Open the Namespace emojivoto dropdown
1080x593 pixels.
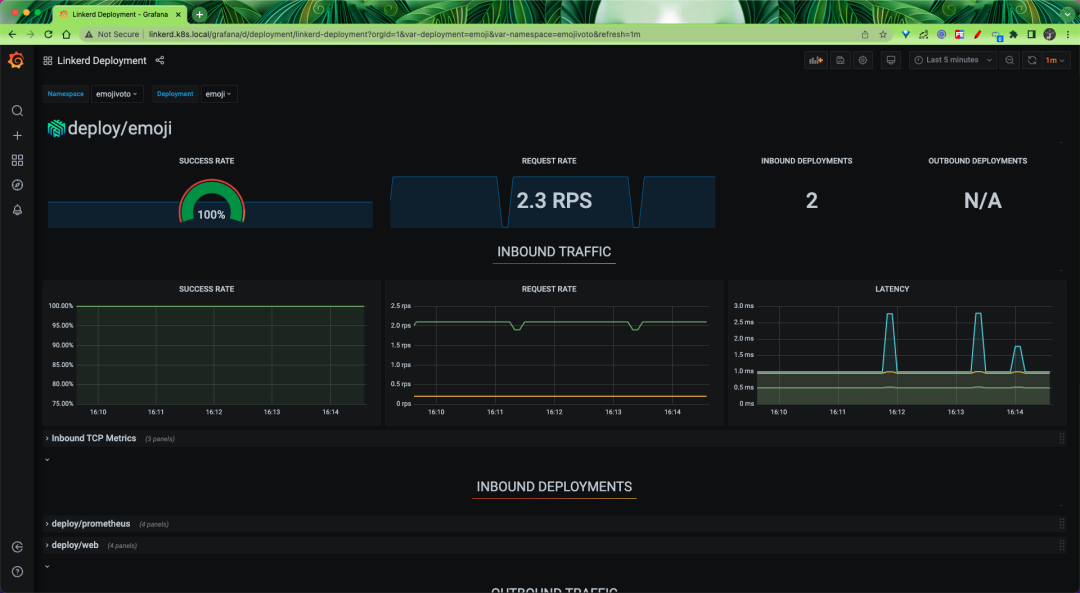pos(117,94)
